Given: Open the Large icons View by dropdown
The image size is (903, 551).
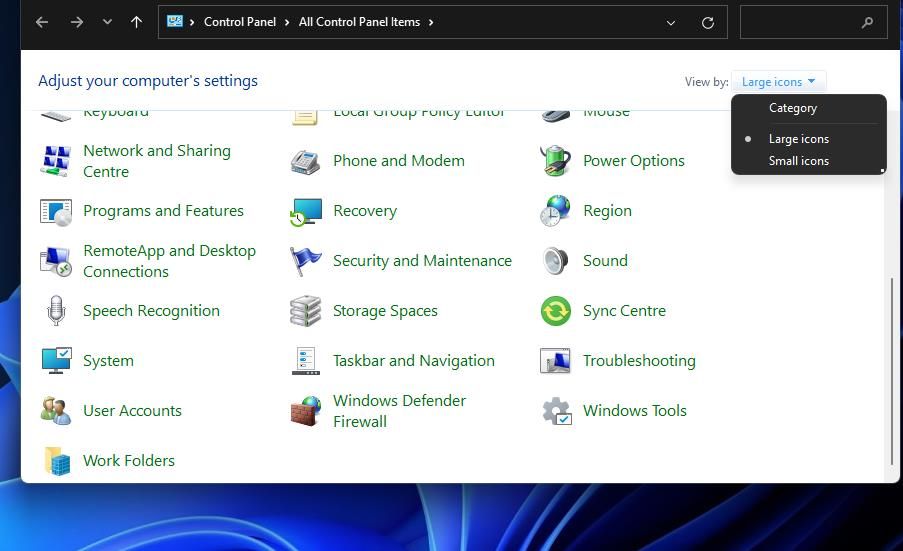Looking at the screenshot, I should 778,82.
